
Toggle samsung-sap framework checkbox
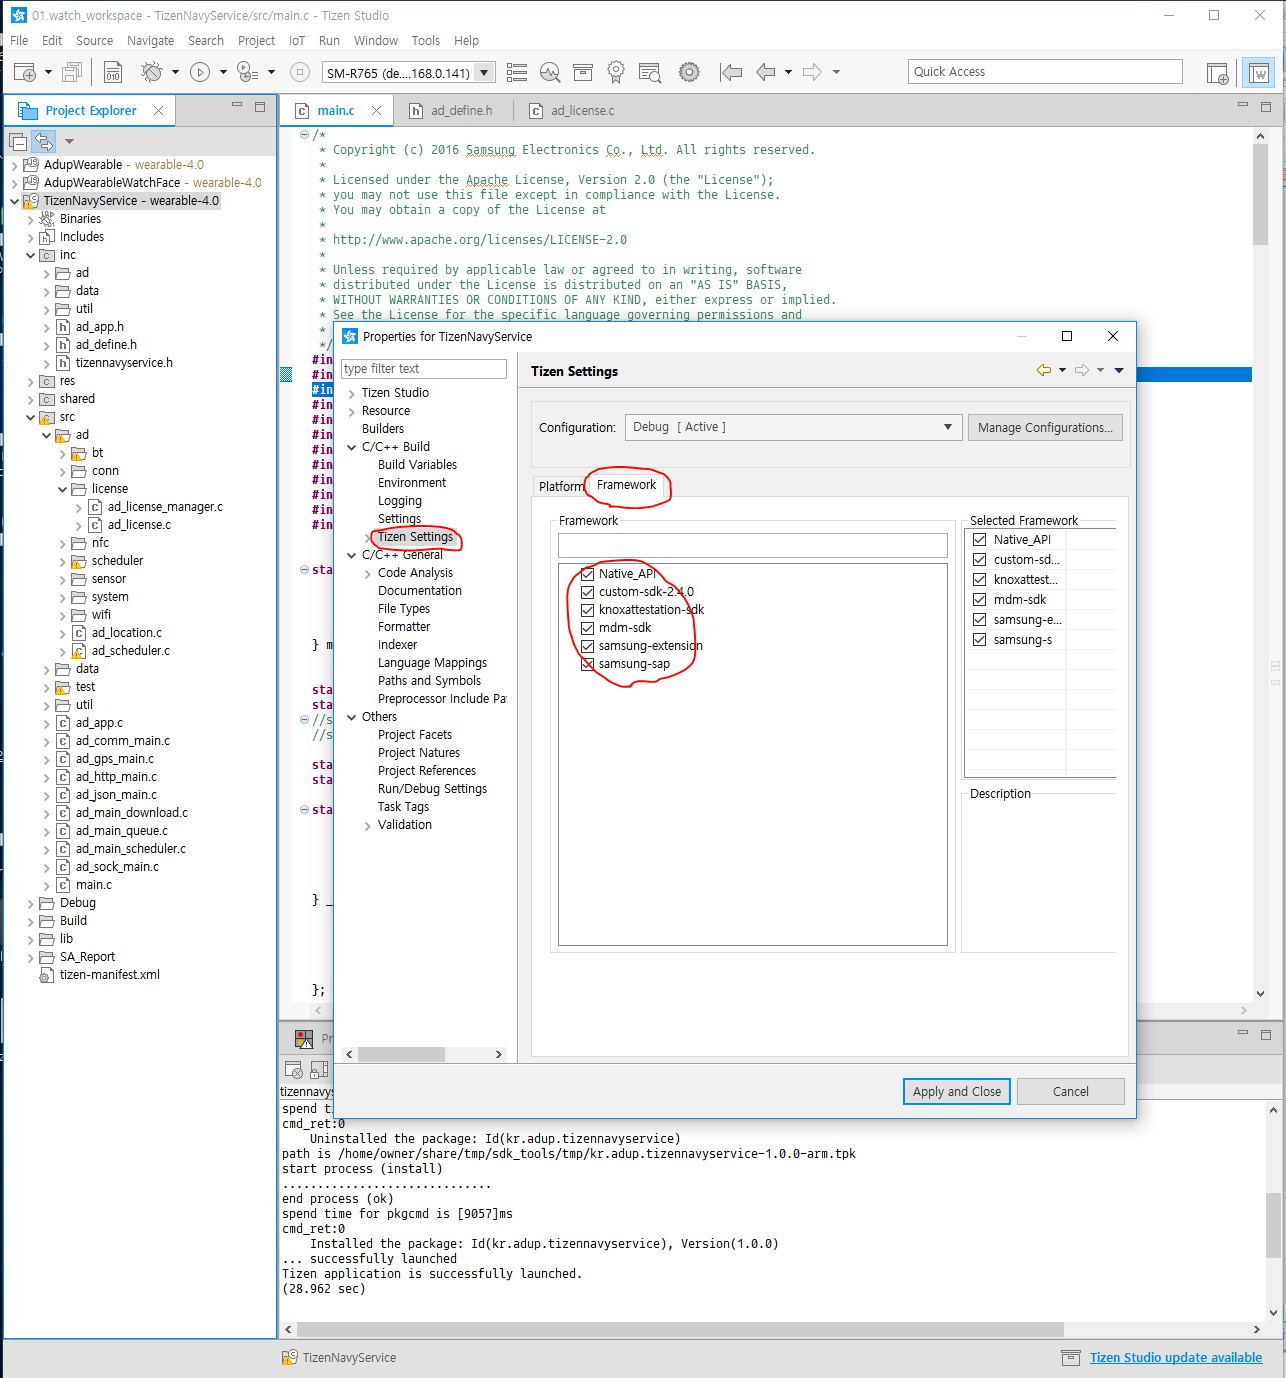coord(588,664)
